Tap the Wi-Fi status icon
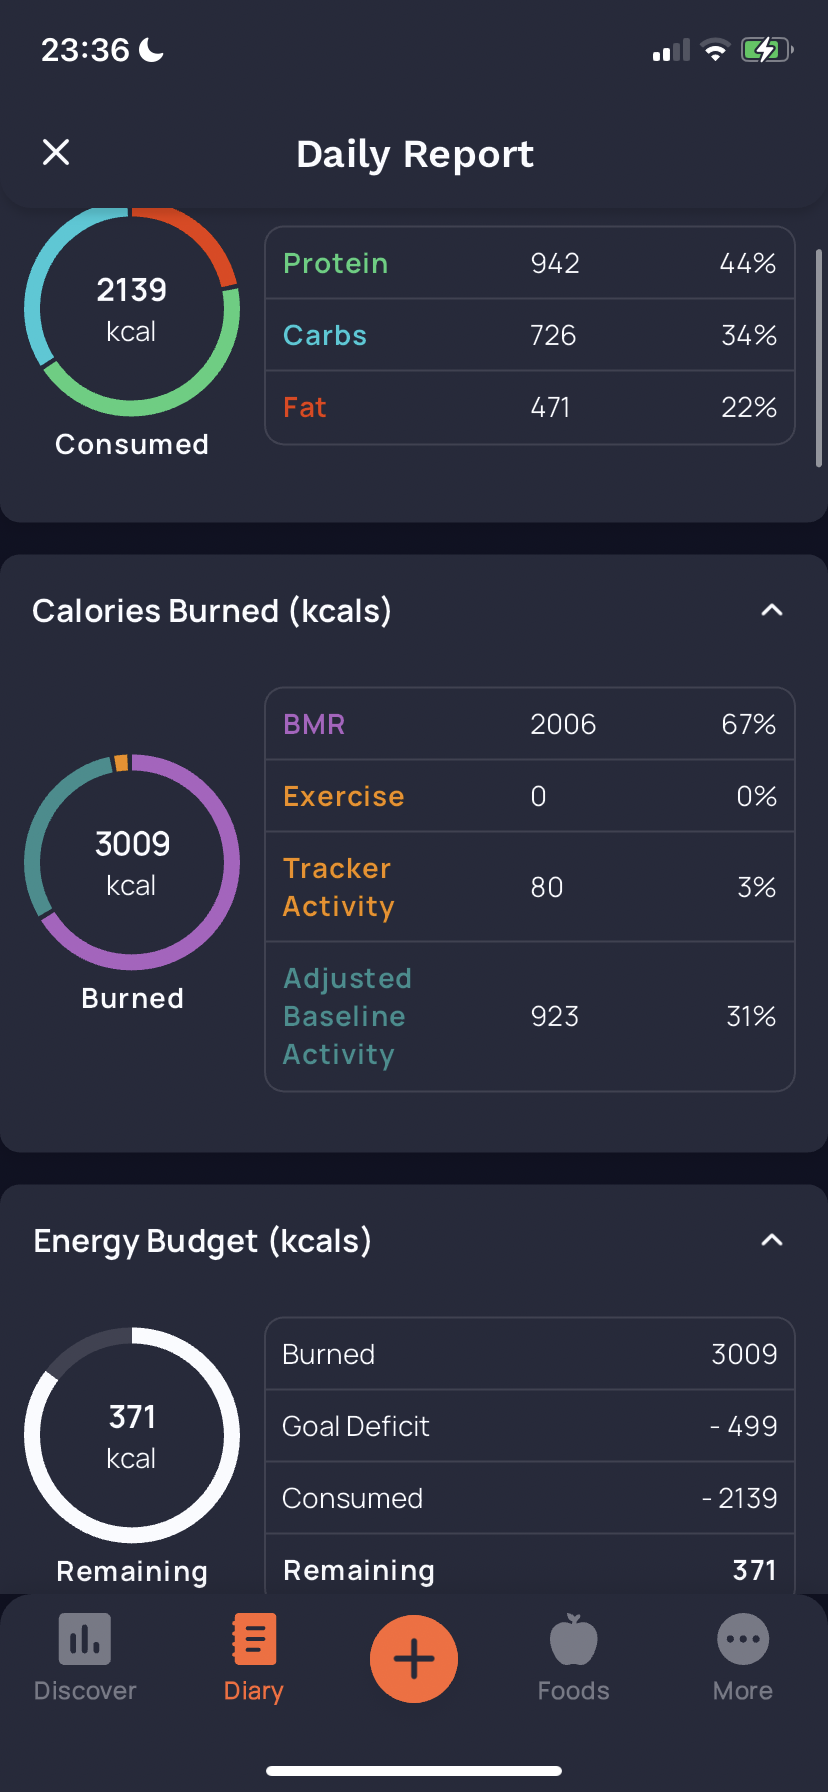This screenshot has height=1792, width=828. point(715,49)
